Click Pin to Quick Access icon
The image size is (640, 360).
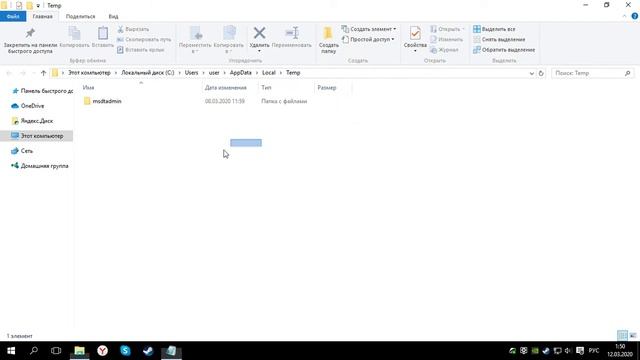point(30,33)
